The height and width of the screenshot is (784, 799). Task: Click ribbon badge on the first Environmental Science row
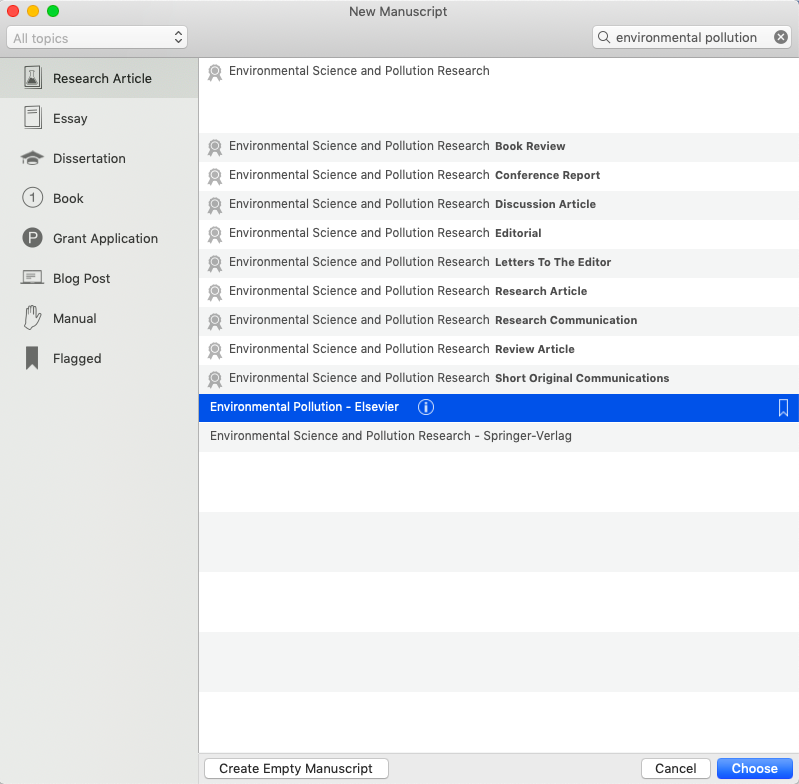click(215, 73)
